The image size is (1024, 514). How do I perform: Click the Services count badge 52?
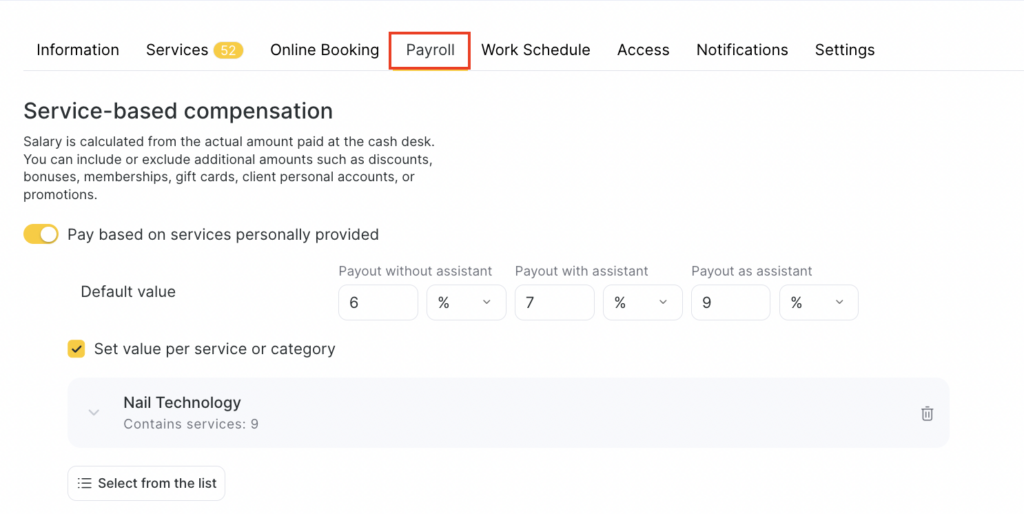(x=228, y=50)
